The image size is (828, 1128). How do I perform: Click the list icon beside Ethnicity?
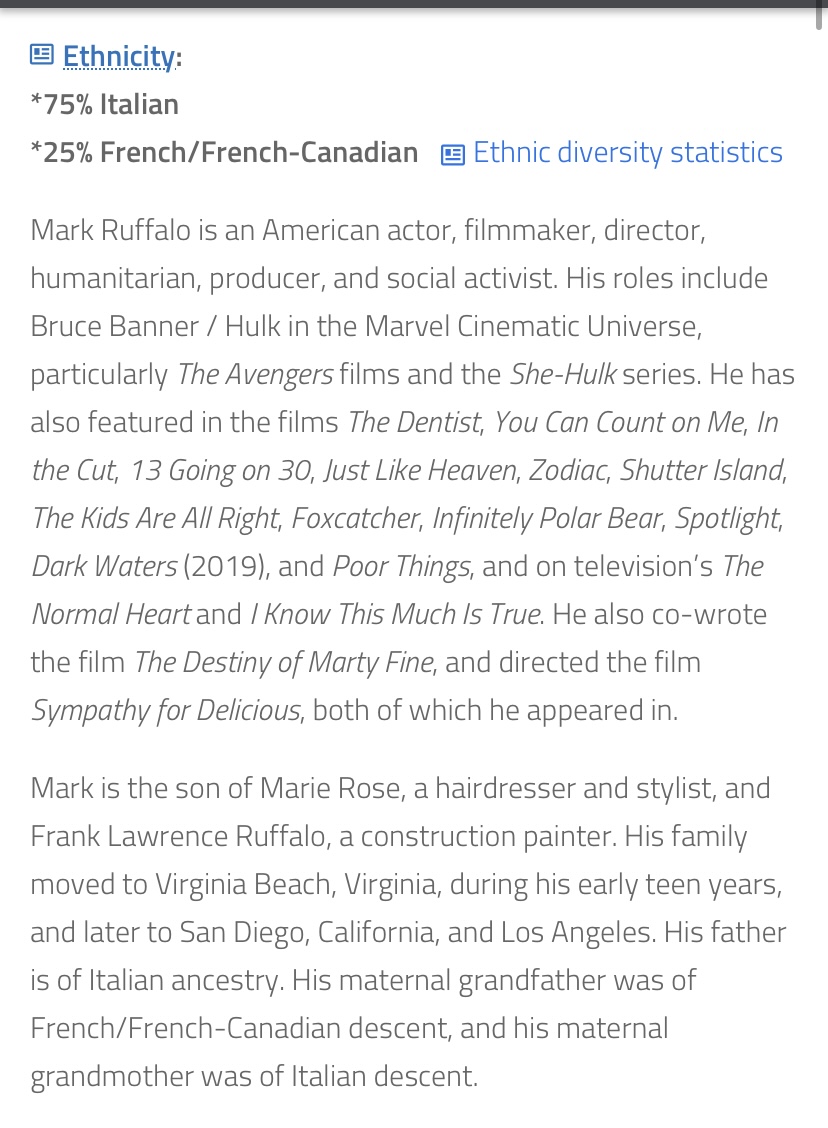[x=42, y=55]
